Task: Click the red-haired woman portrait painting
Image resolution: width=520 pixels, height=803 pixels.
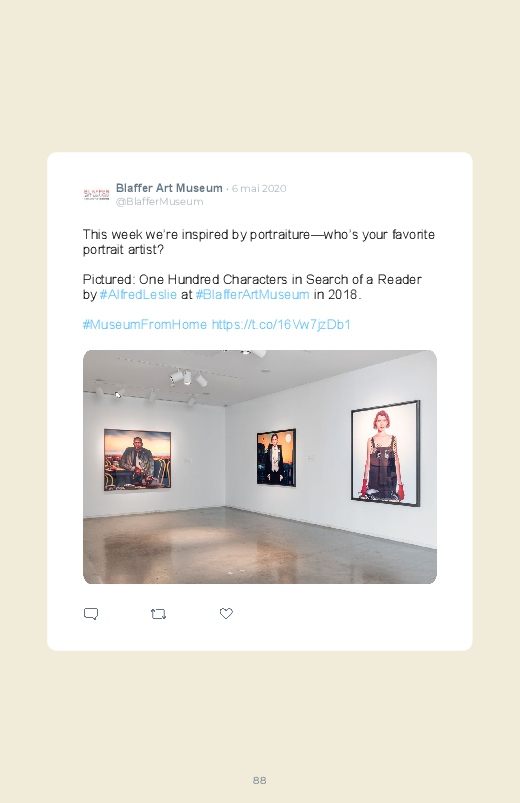Action: pos(386,454)
